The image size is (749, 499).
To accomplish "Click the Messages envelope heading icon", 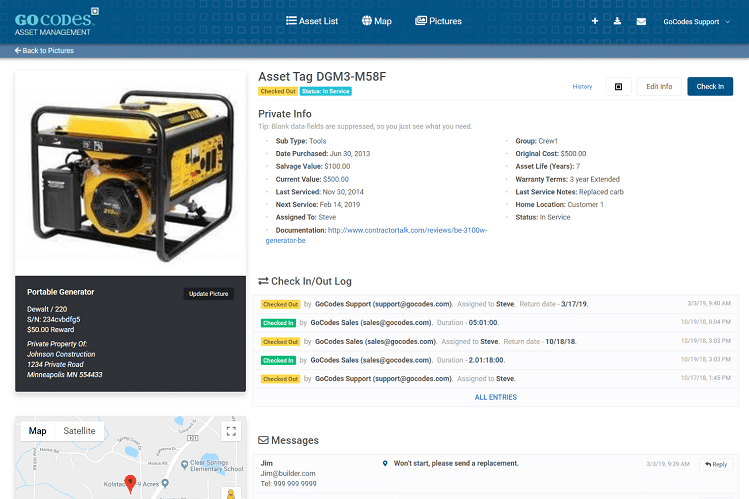I will [263, 440].
